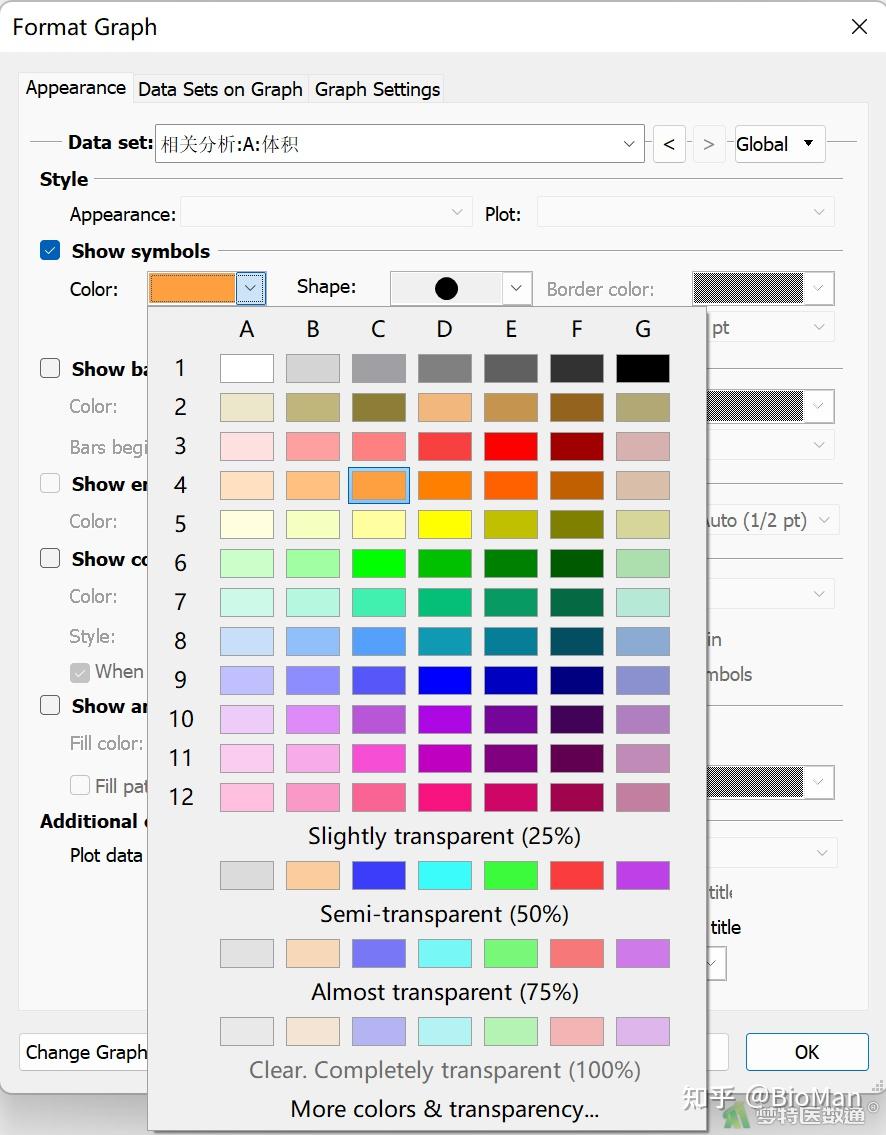The image size is (886, 1135).
Task: Switch to Data Sets on Graph tab
Action: [x=220, y=89]
